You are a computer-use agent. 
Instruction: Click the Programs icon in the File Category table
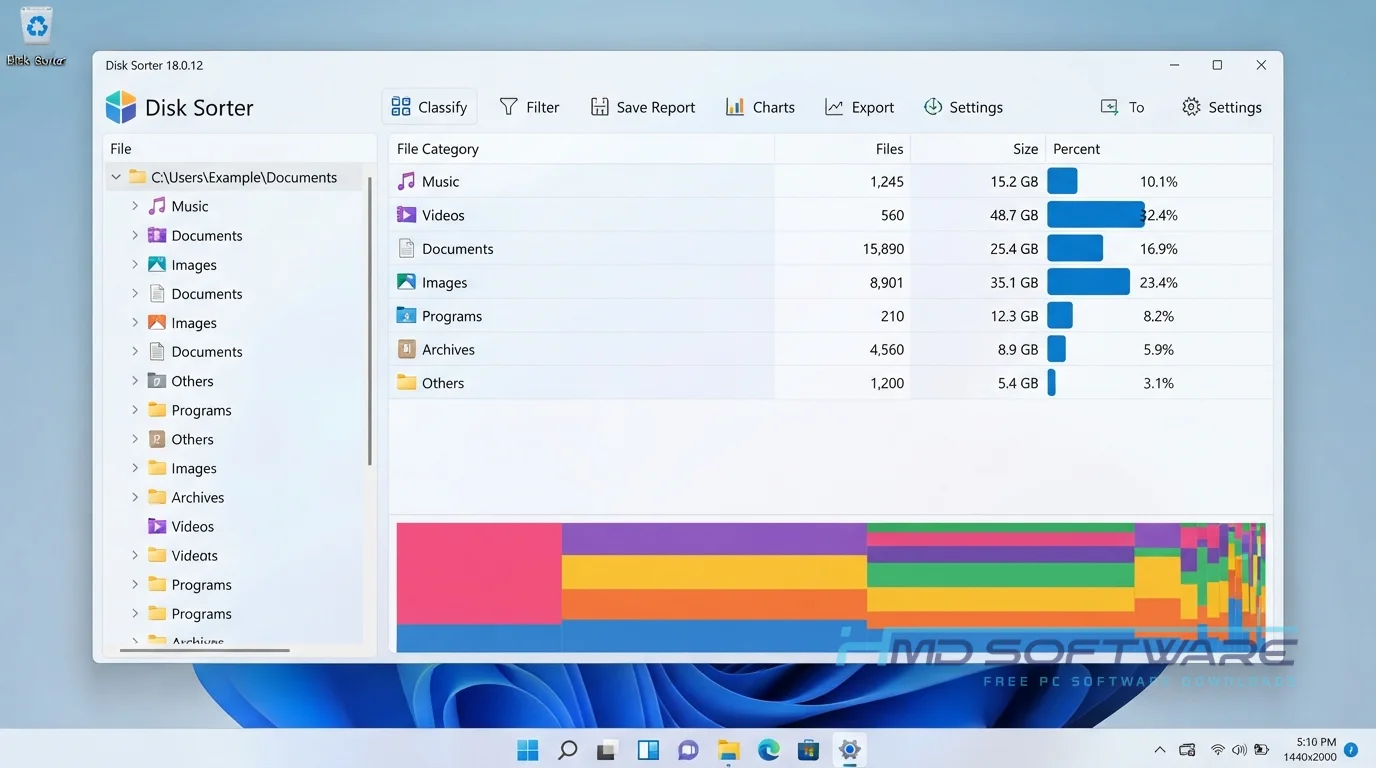click(x=406, y=316)
